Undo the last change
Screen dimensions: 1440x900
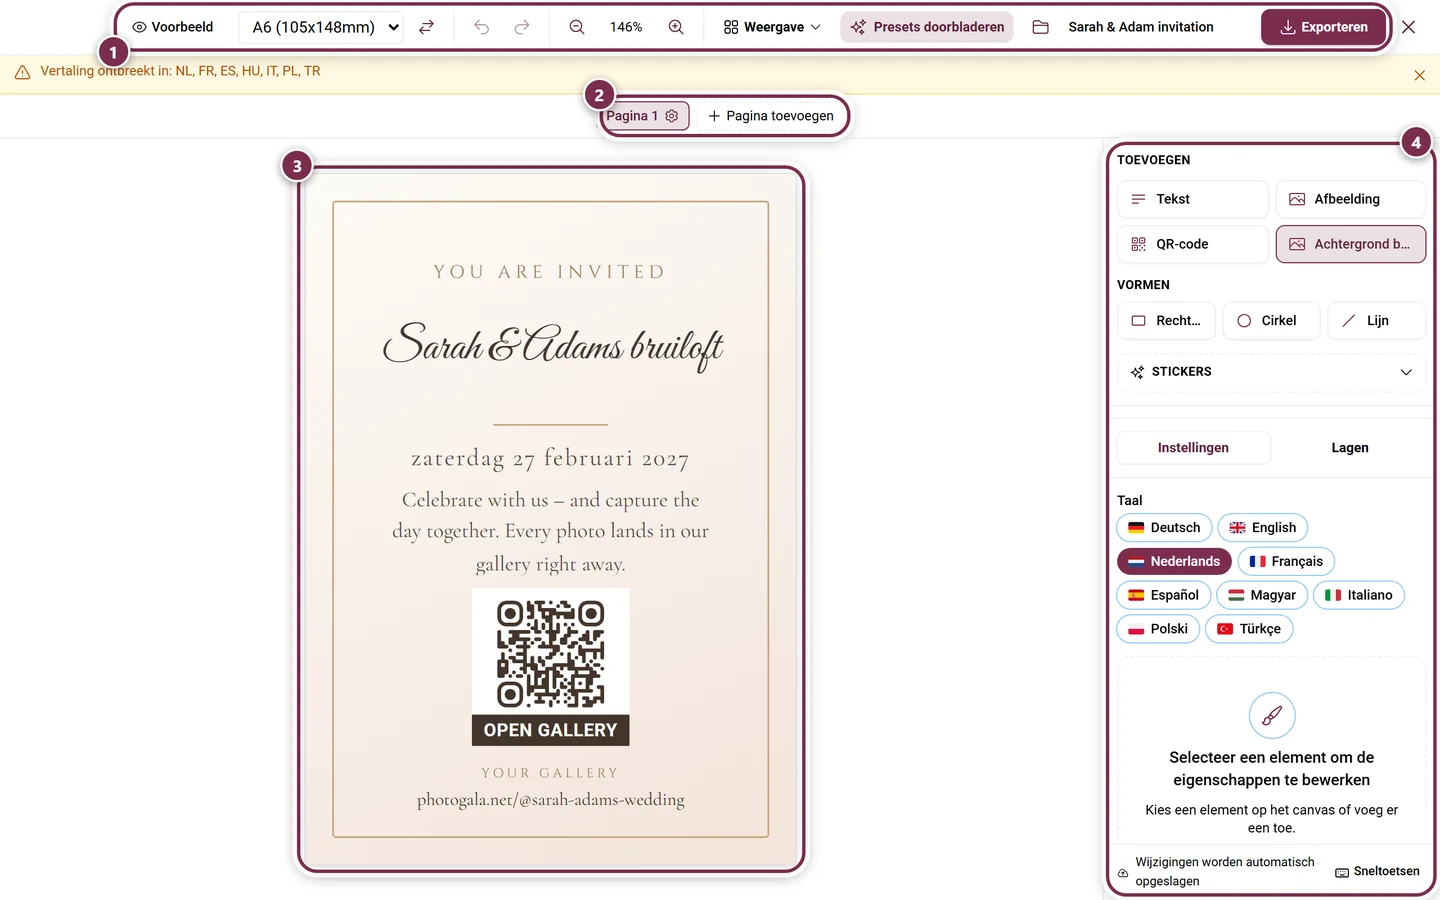(481, 27)
